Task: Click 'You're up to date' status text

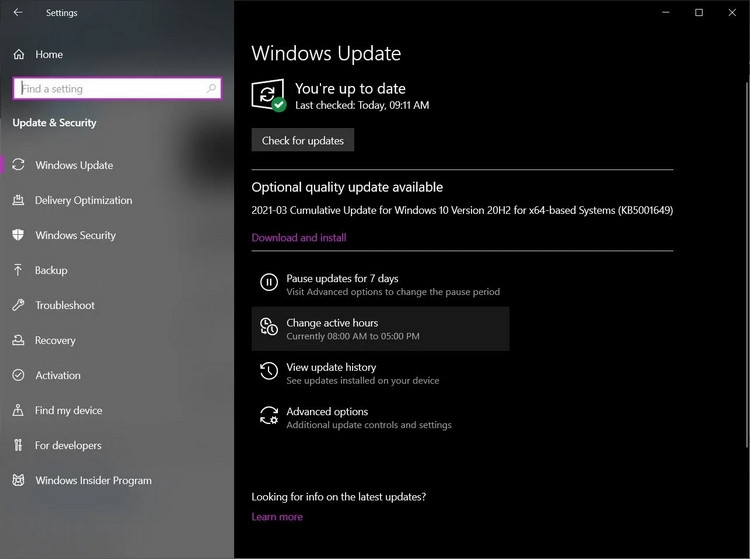Action: tap(350, 88)
